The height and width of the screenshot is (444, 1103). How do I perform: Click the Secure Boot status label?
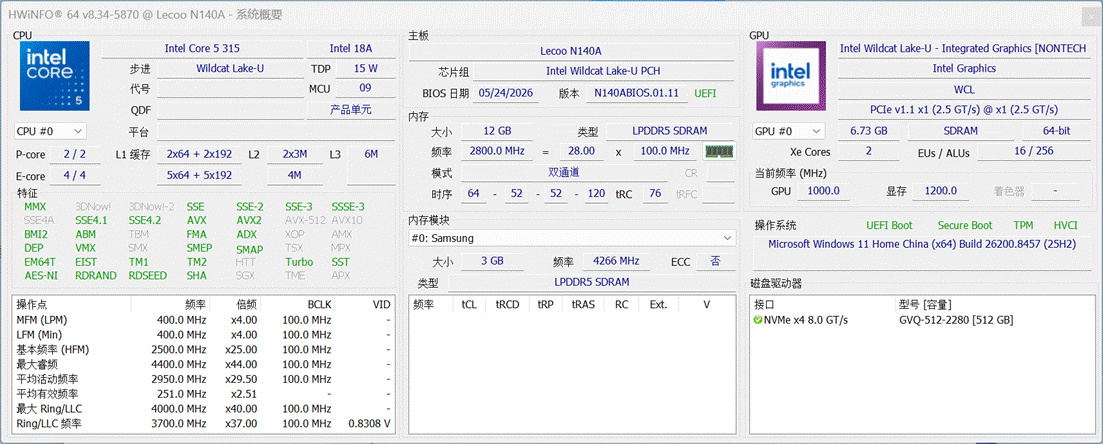pyautogui.click(x=965, y=225)
